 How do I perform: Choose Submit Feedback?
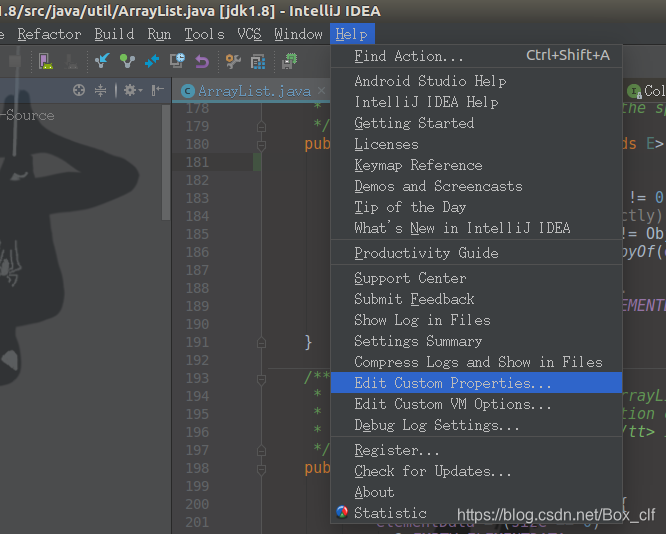click(476, 299)
